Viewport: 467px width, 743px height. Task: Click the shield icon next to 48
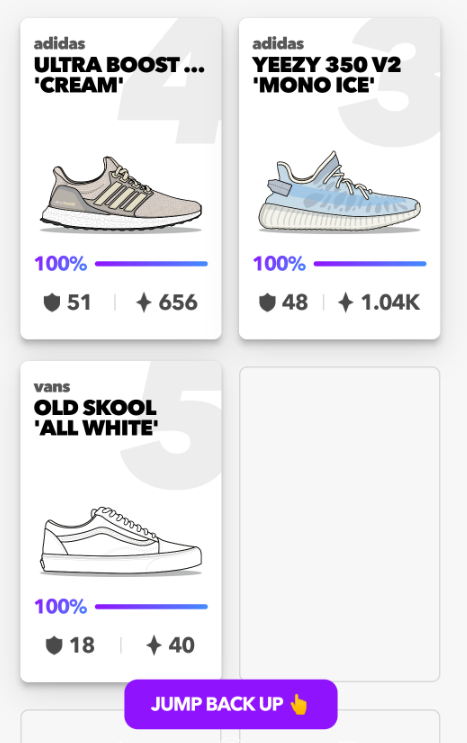click(x=267, y=302)
